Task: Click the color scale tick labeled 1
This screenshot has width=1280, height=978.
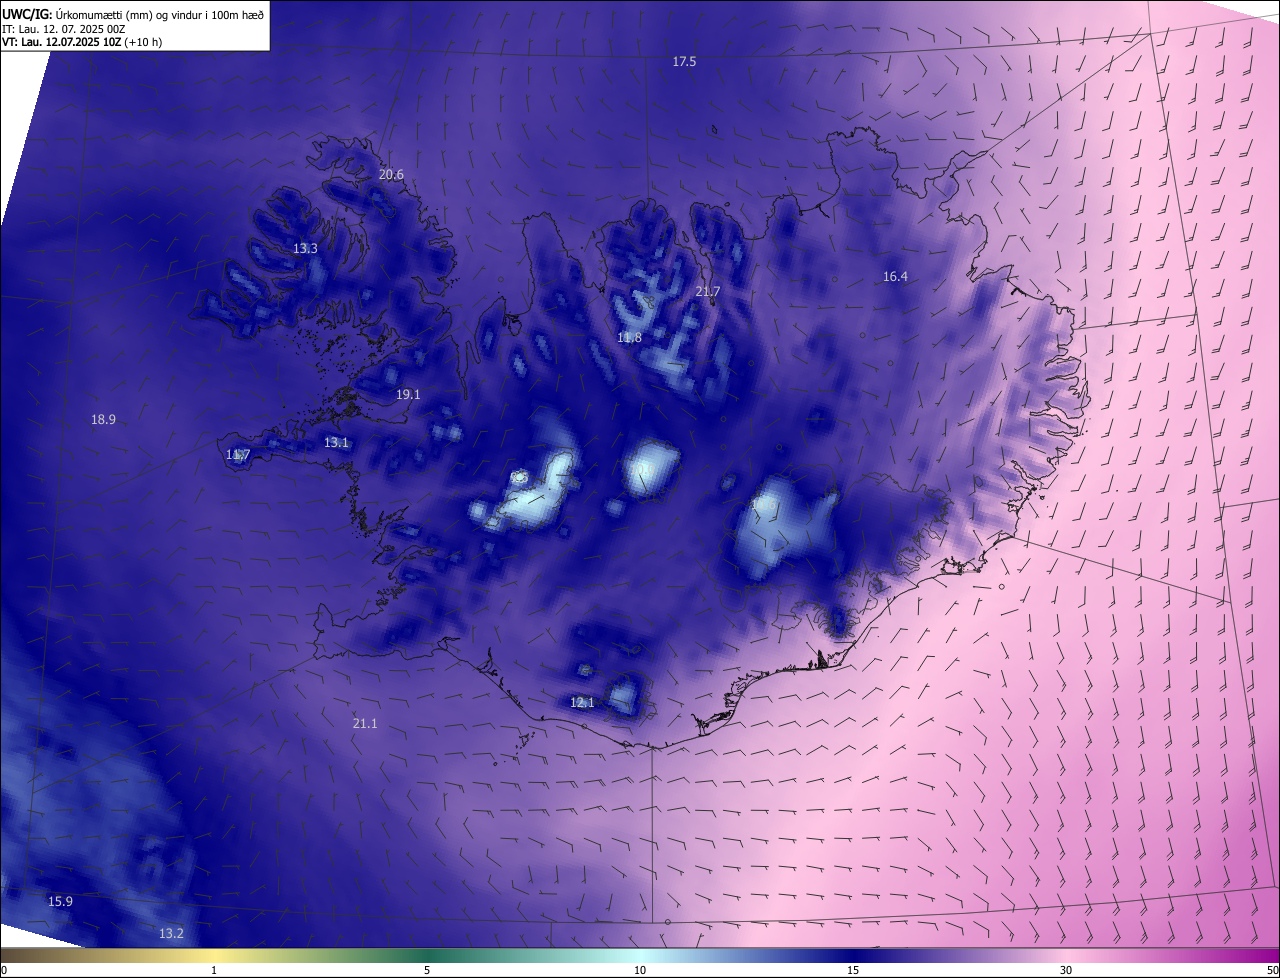Action: 214,970
